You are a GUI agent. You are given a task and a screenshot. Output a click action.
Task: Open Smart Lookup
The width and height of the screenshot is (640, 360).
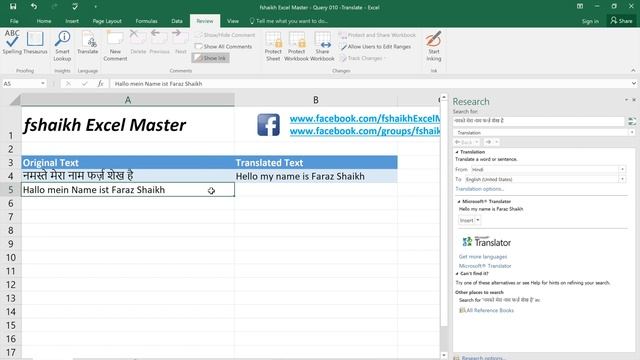point(62,46)
